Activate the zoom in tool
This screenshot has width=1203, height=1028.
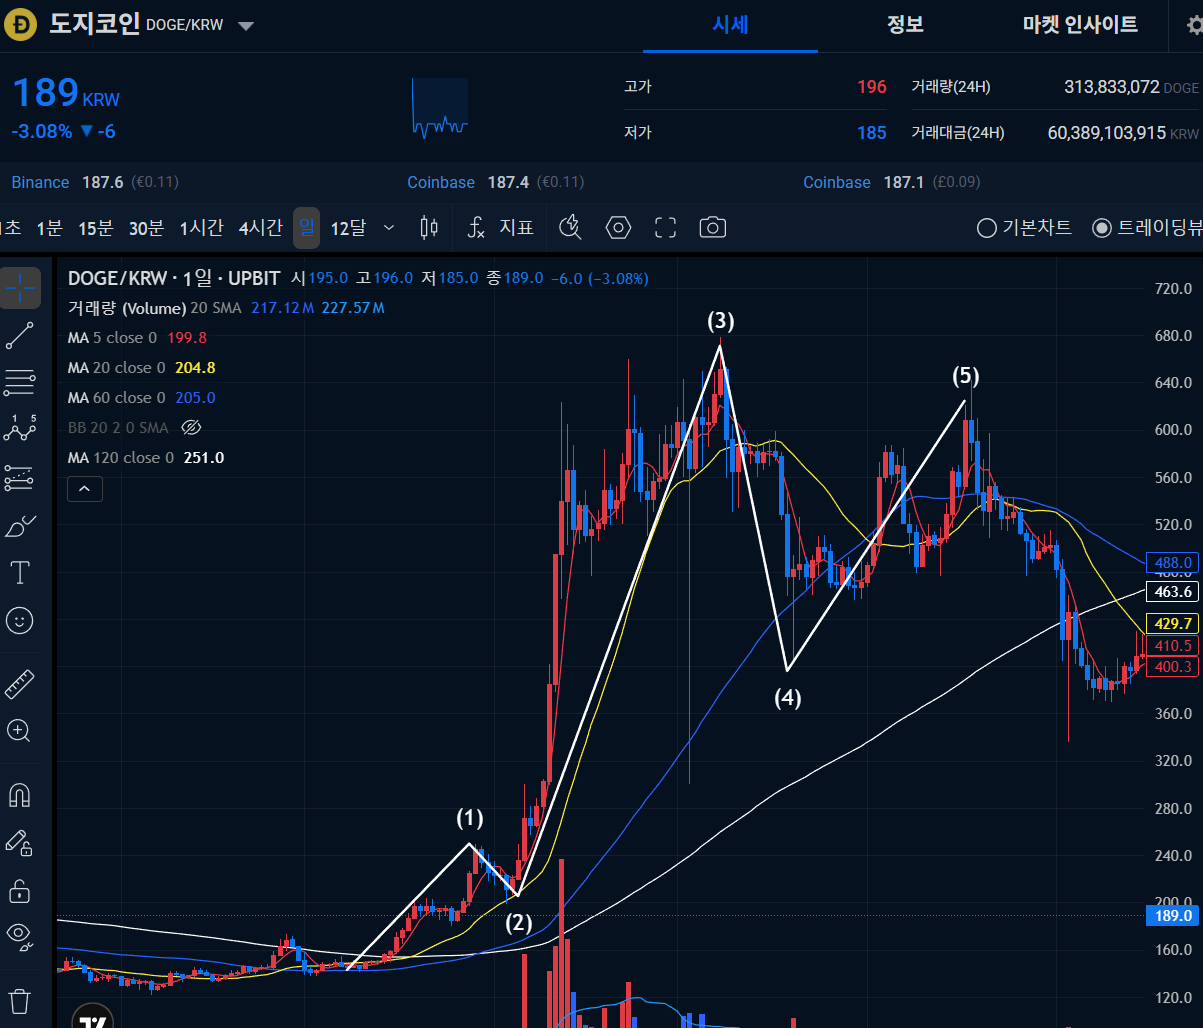20,731
